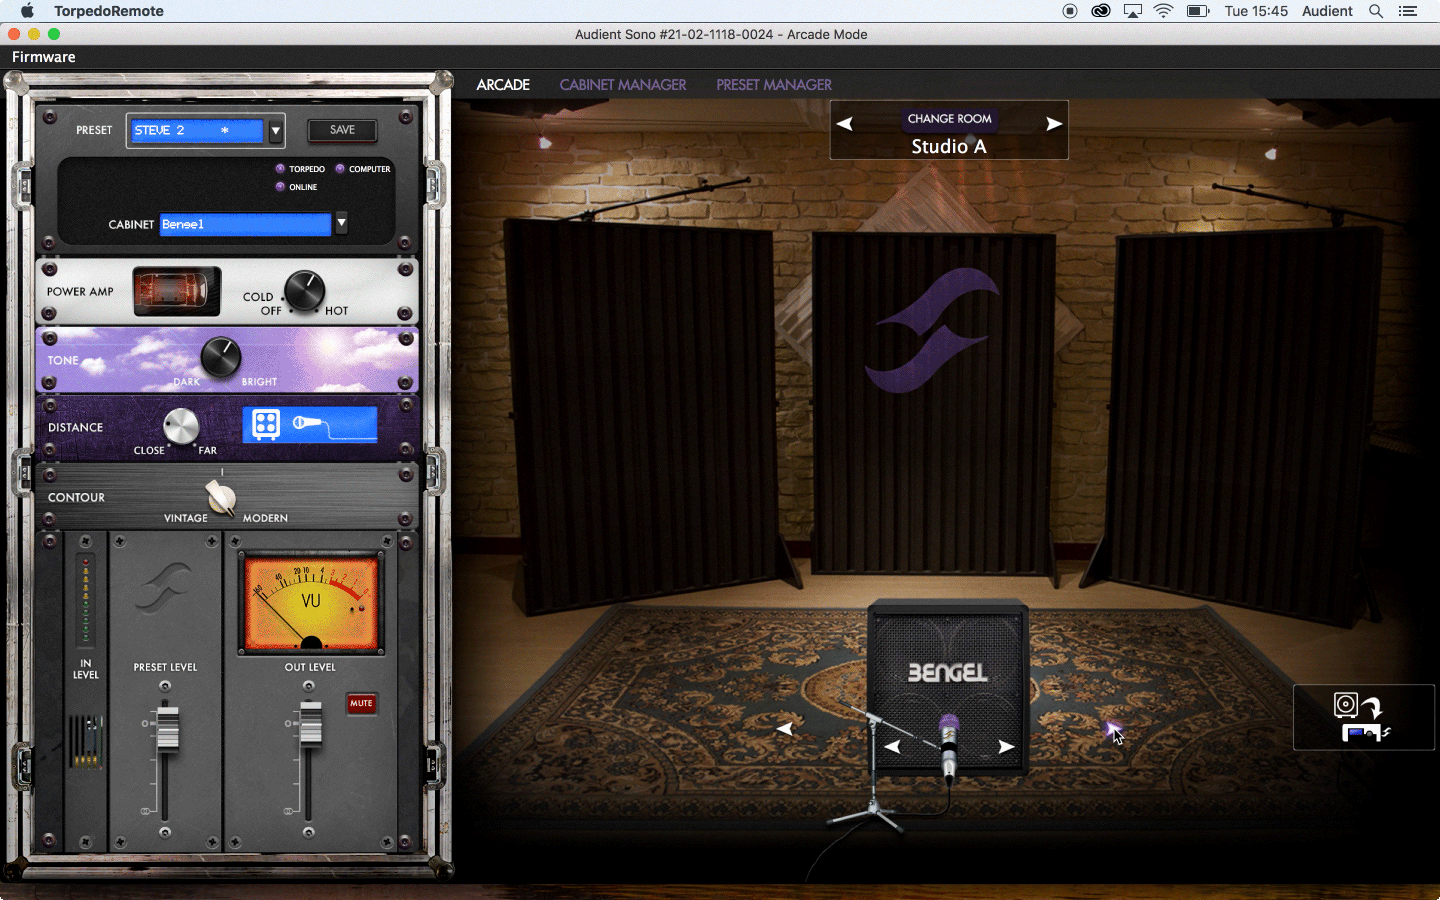Click the Creative Cloud menu bar icon
Viewport: 1440px width, 900px height.
click(x=1101, y=11)
